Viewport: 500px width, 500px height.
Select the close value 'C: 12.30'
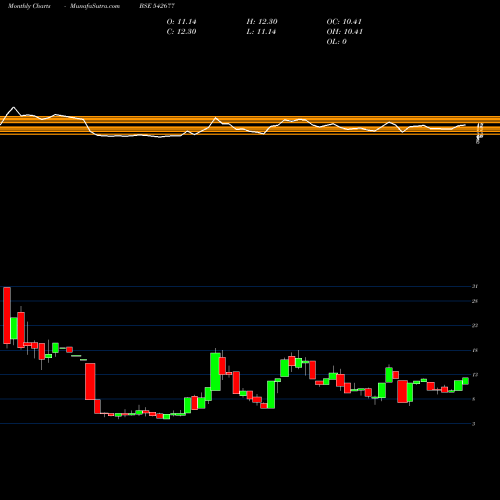click(x=181, y=32)
